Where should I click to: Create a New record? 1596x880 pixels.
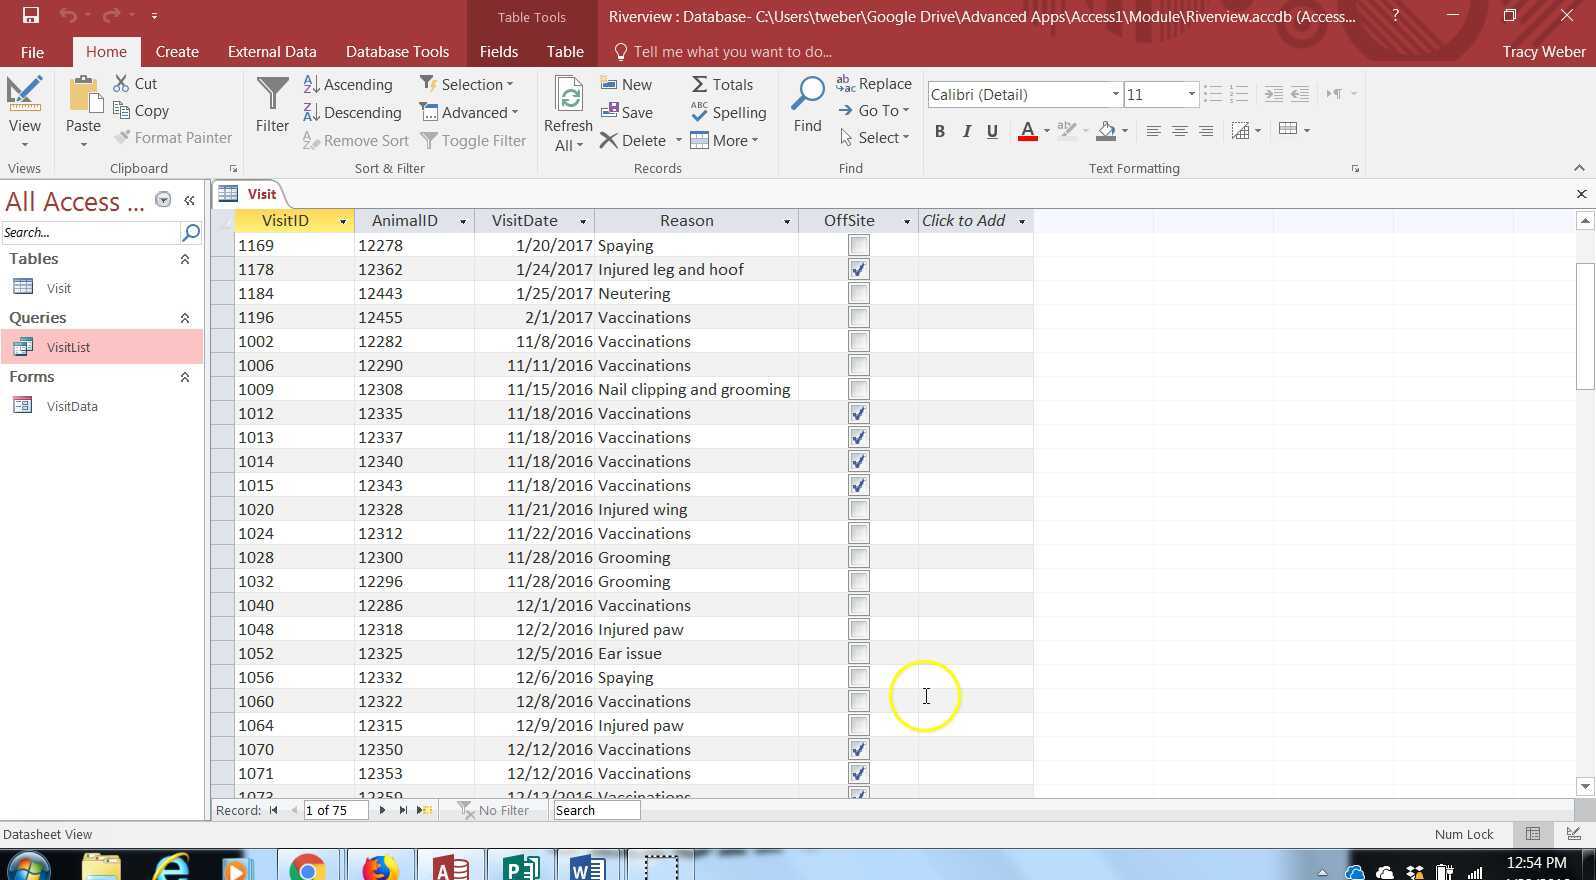(626, 85)
